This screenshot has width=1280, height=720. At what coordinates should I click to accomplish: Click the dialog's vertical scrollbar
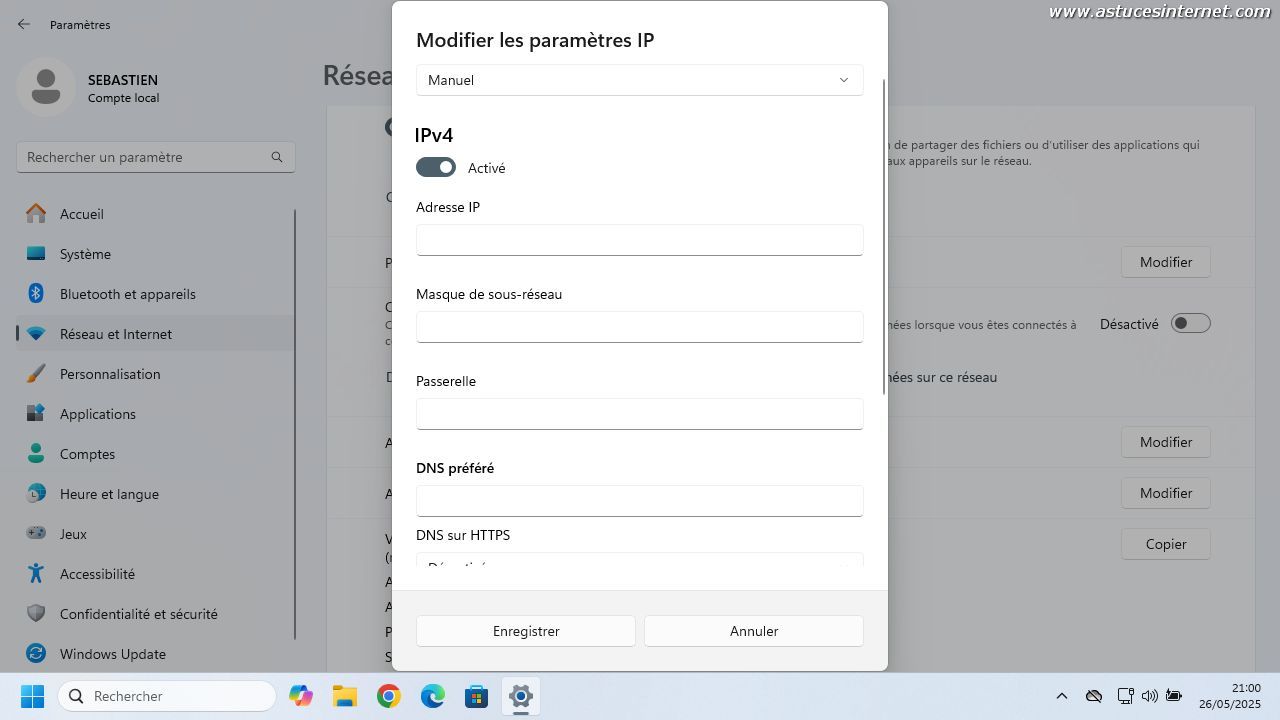pos(884,236)
